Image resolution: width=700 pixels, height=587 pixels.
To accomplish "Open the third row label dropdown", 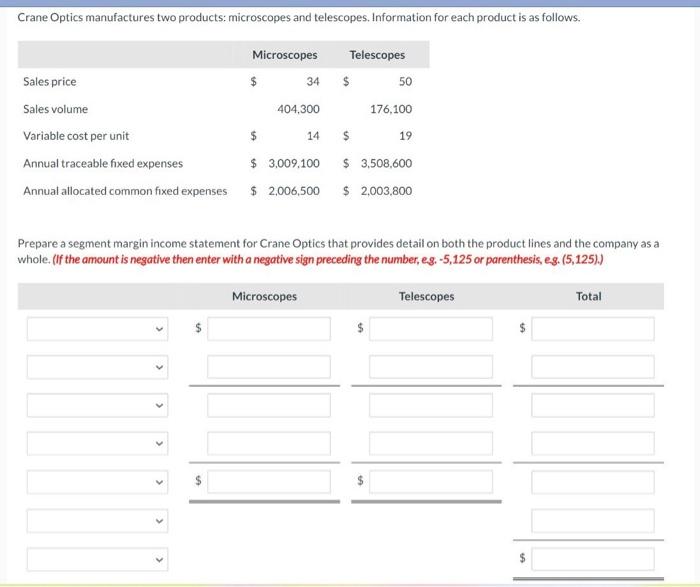I will click(97, 405).
